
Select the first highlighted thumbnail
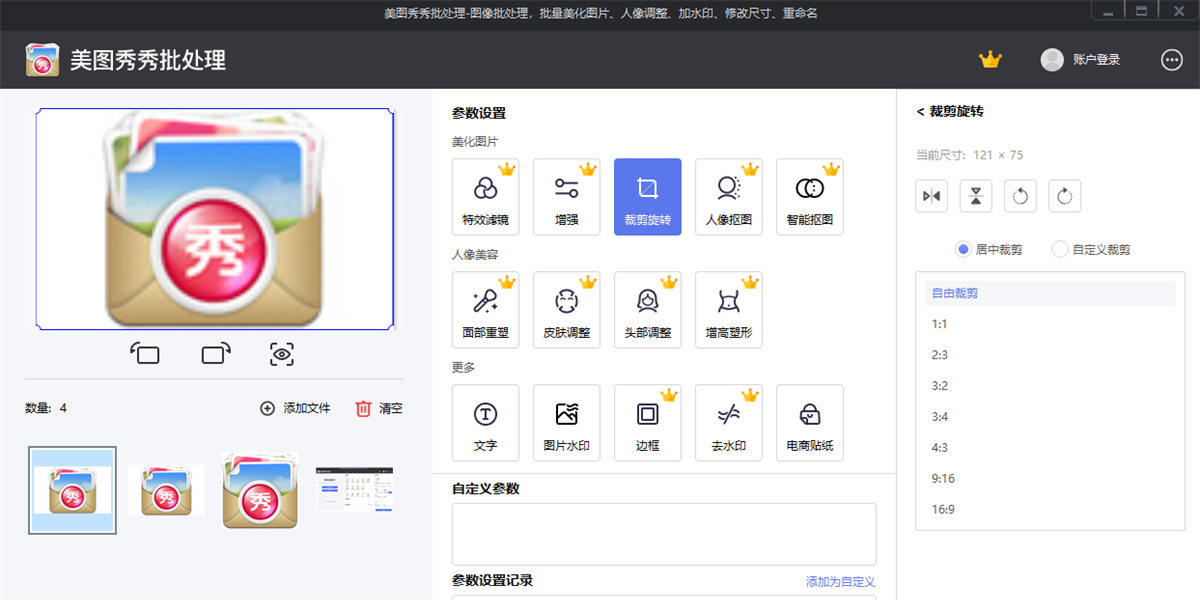tap(72, 490)
